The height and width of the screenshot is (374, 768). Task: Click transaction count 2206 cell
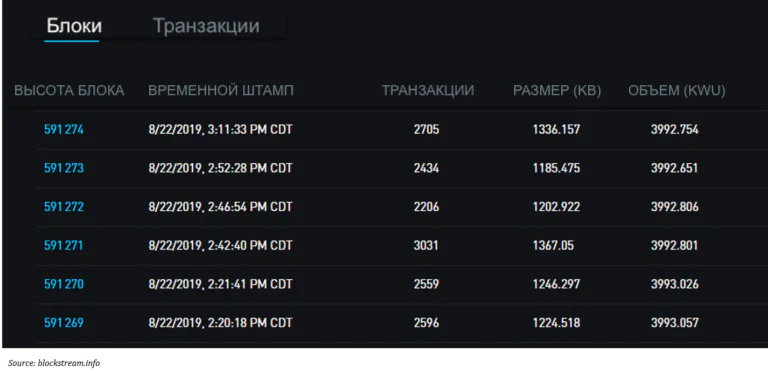click(427, 207)
